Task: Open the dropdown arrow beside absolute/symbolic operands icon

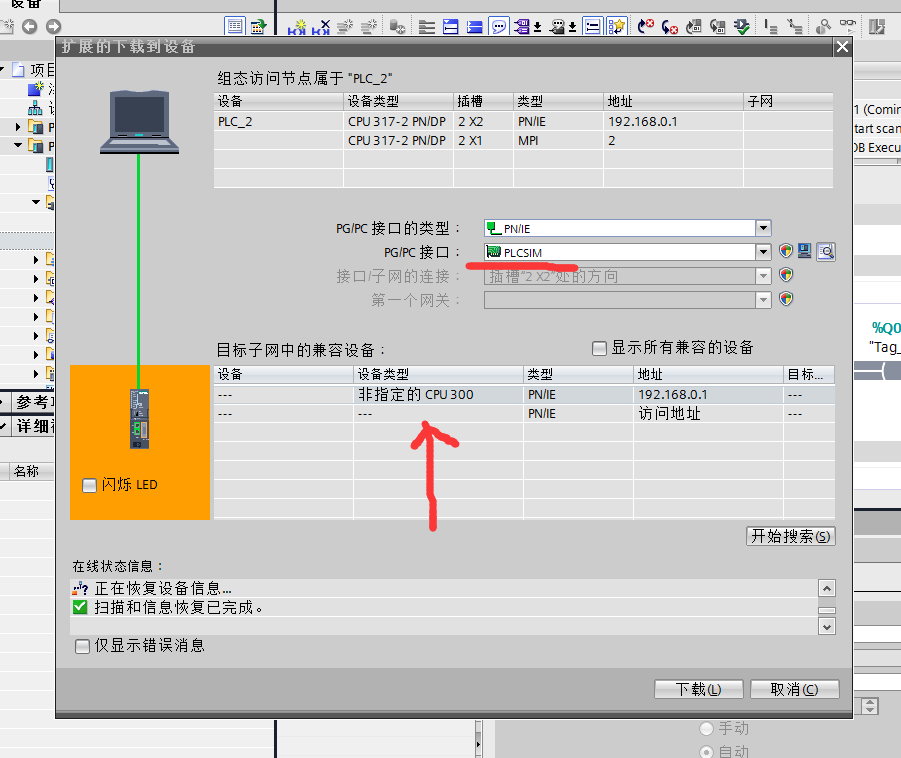Action: coord(538,27)
